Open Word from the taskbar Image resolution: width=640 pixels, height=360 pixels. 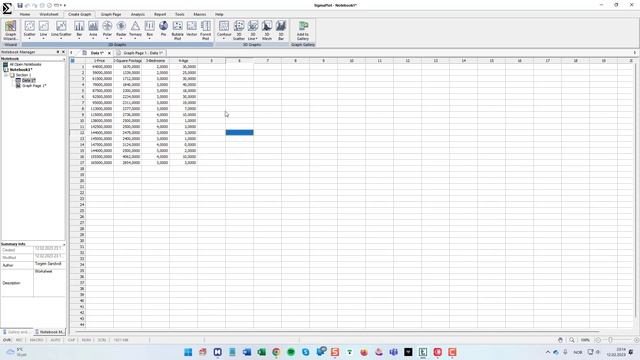pos(247,352)
